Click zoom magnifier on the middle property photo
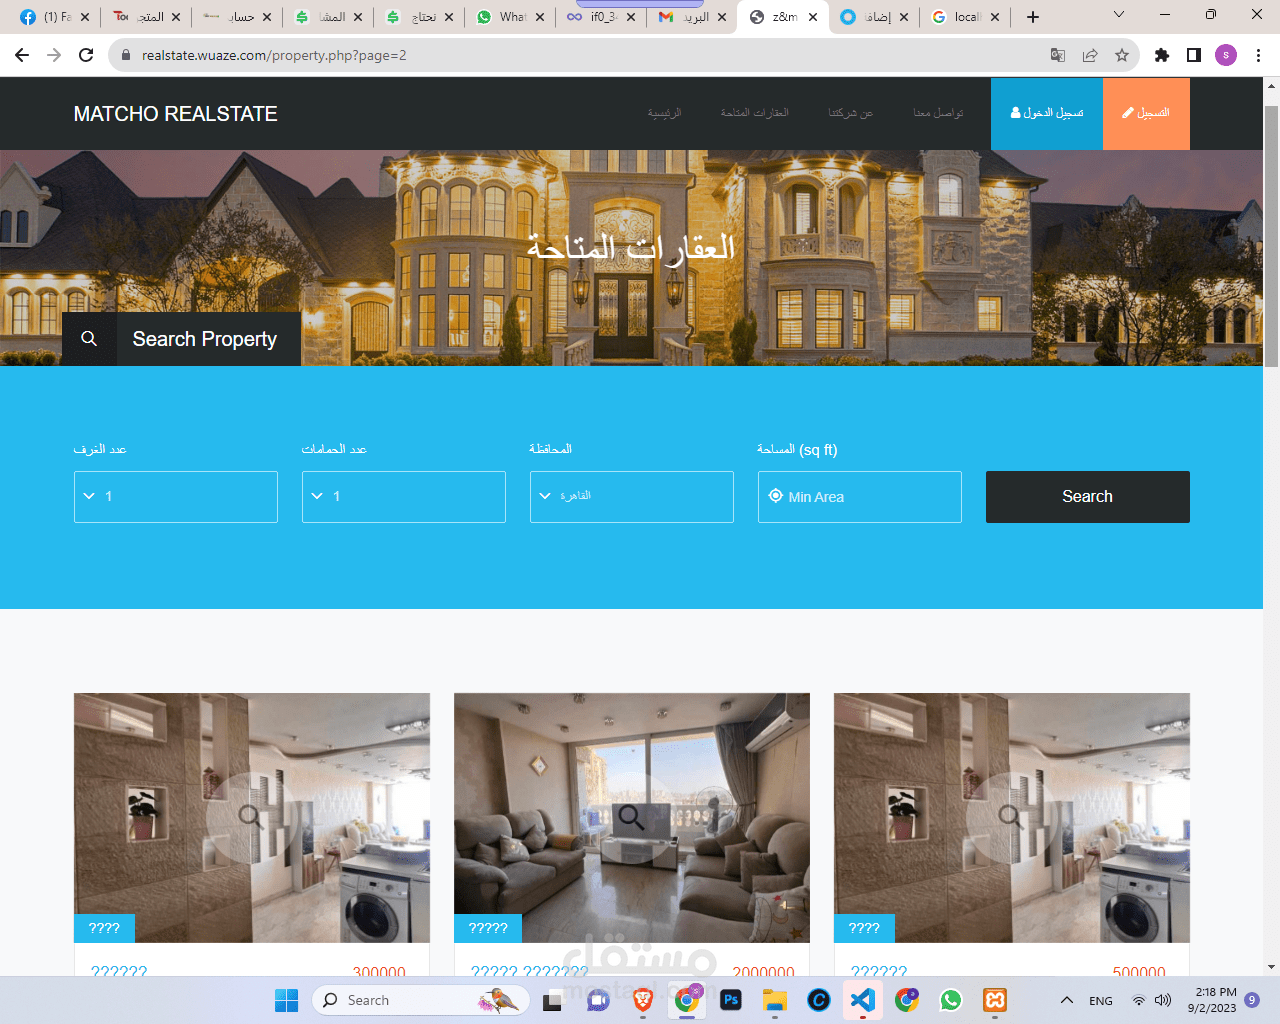This screenshot has width=1280, height=1024. coord(631,817)
